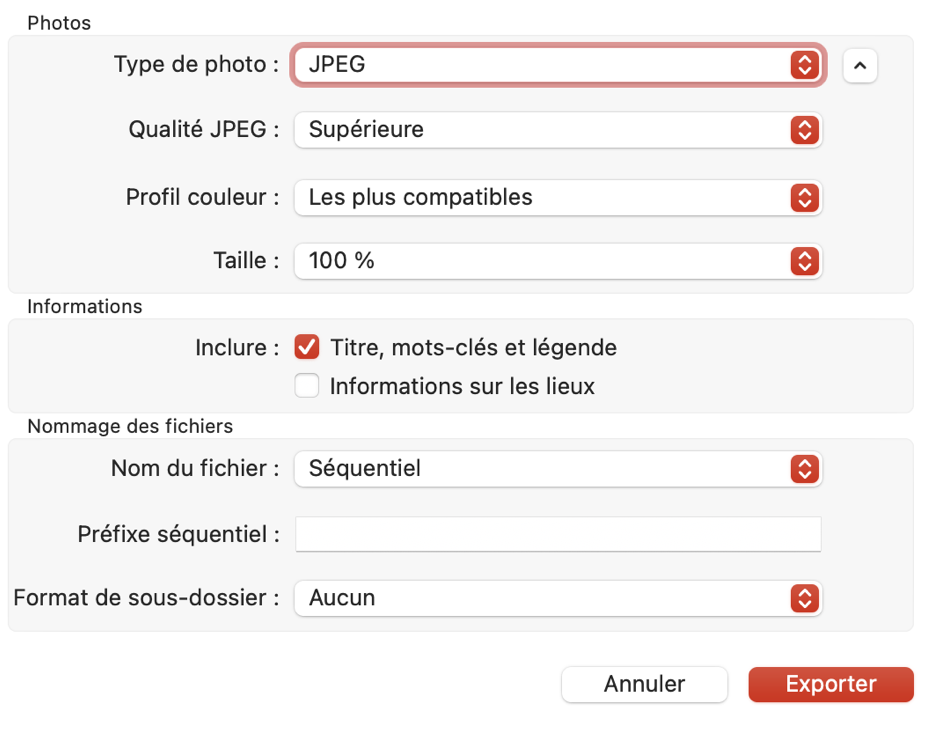The height and width of the screenshot is (732, 936).
Task: Collapse options with the chevron-up button
Action: pos(860,66)
